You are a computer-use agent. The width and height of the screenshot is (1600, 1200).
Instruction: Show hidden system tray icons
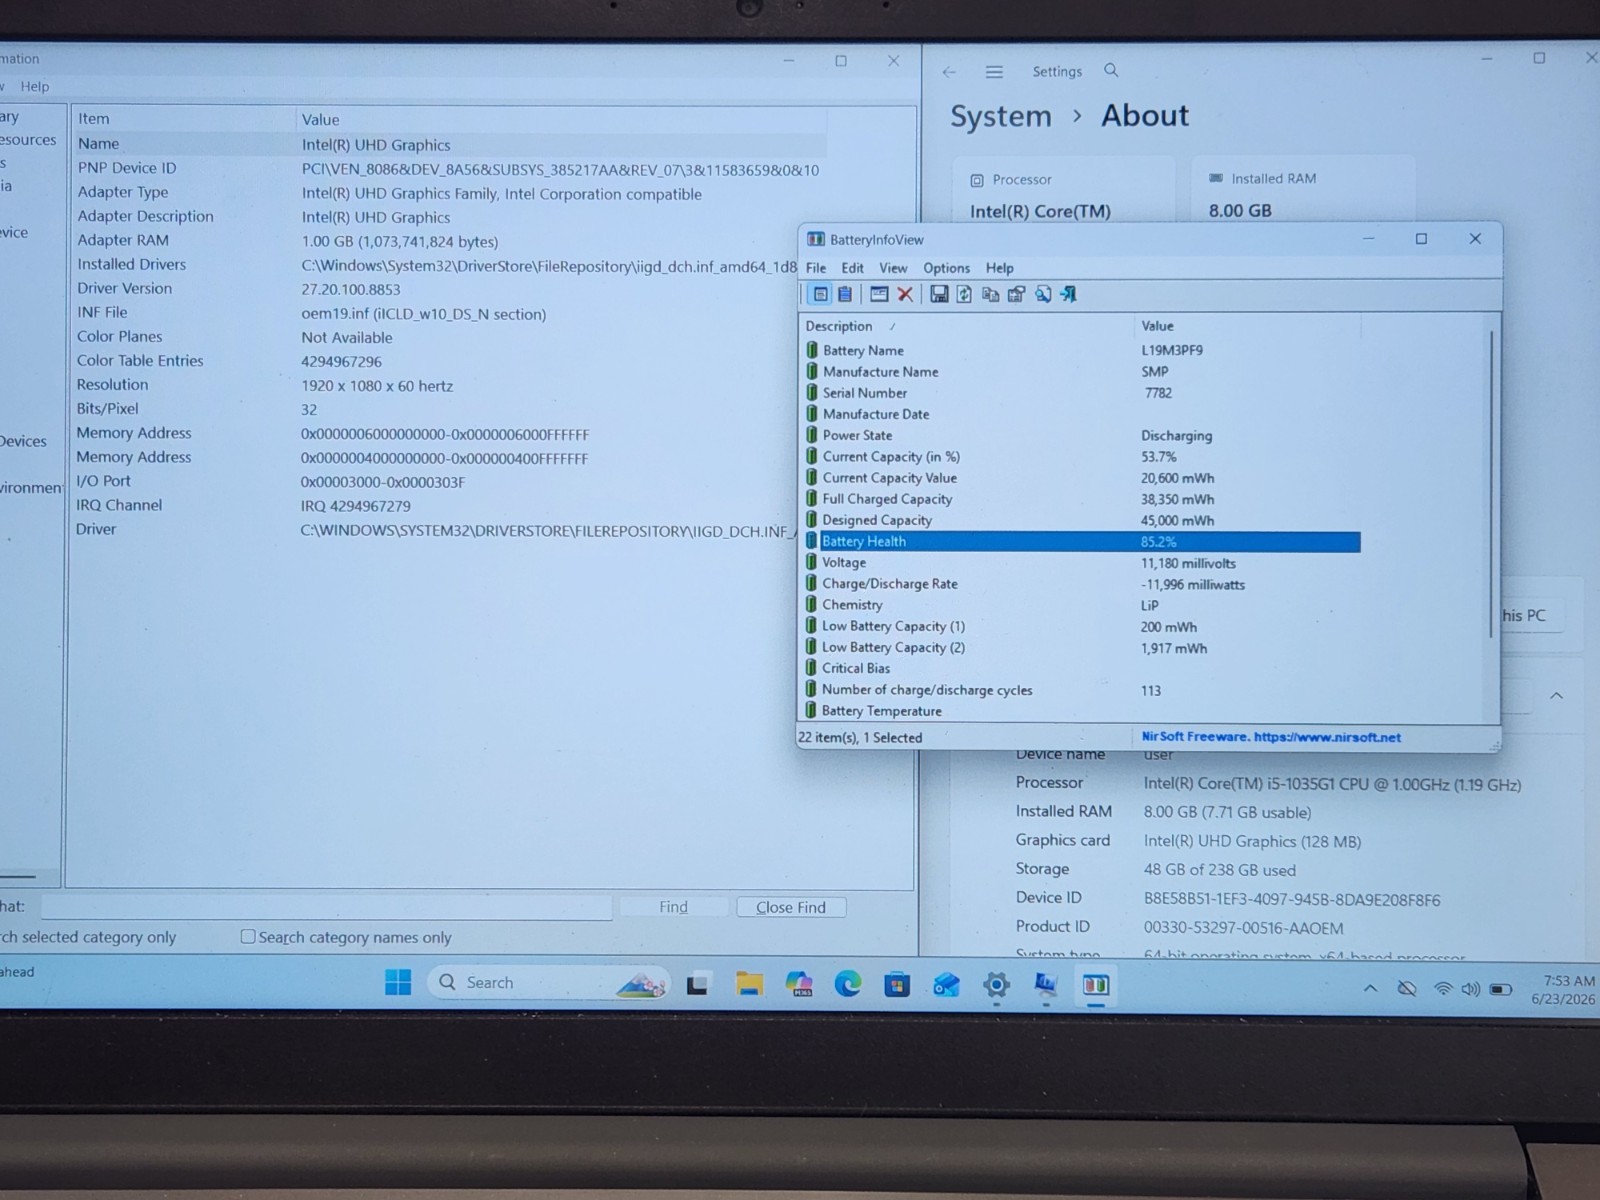[x=1370, y=988]
